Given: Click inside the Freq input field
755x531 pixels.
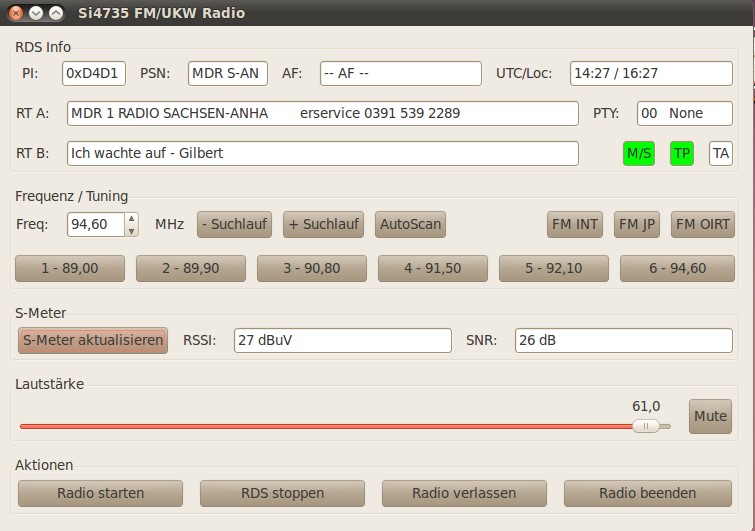Looking at the screenshot, I should coord(95,224).
